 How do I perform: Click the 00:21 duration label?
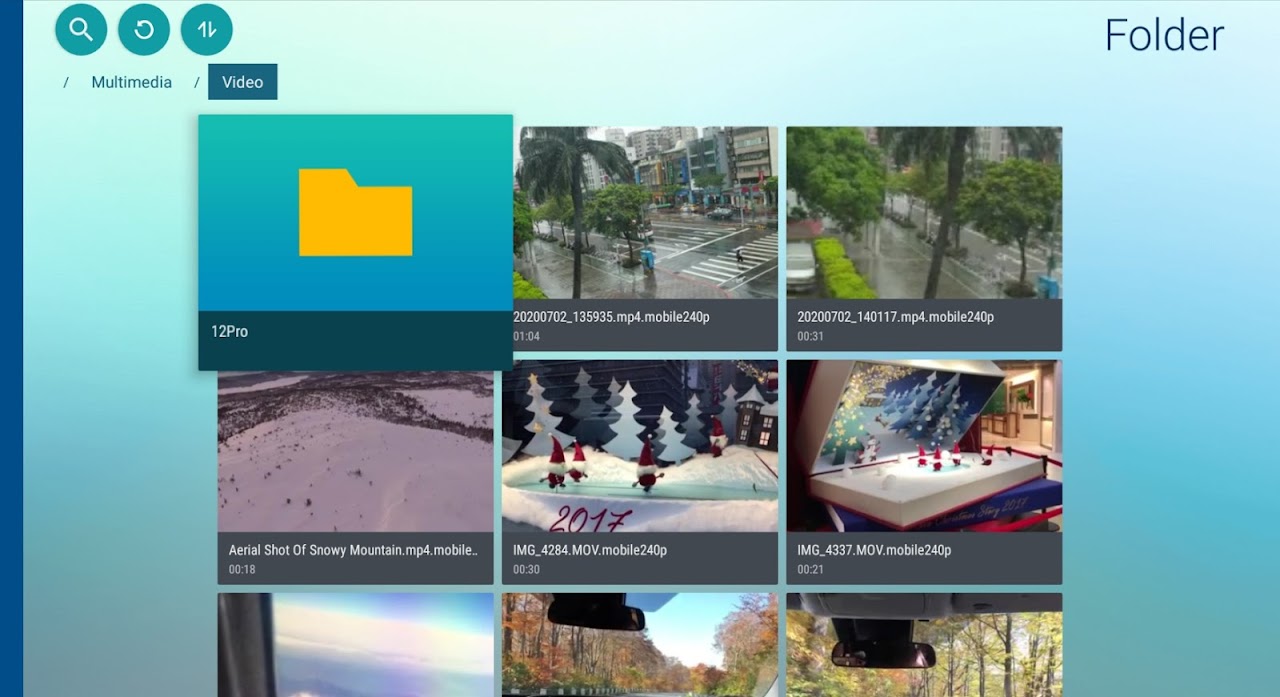coord(810,570)
